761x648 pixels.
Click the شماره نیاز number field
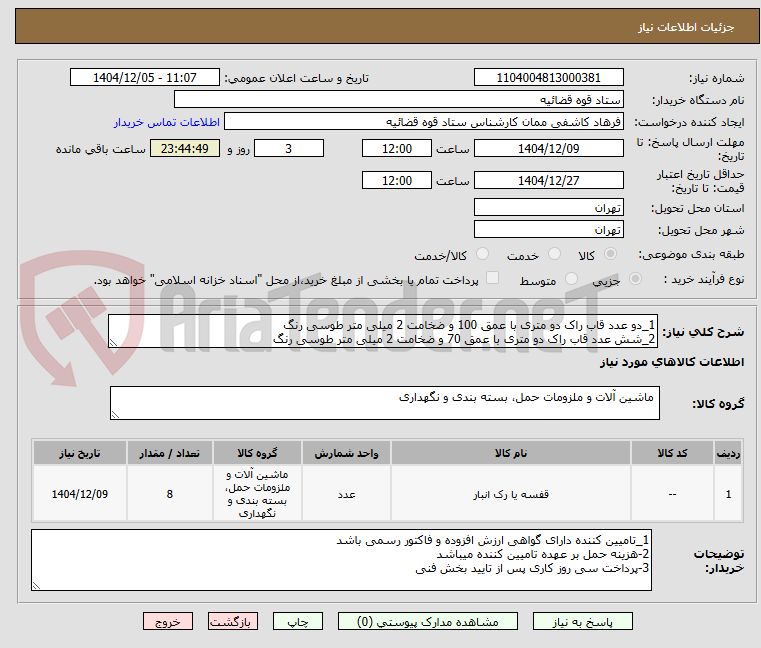point(548,77)
